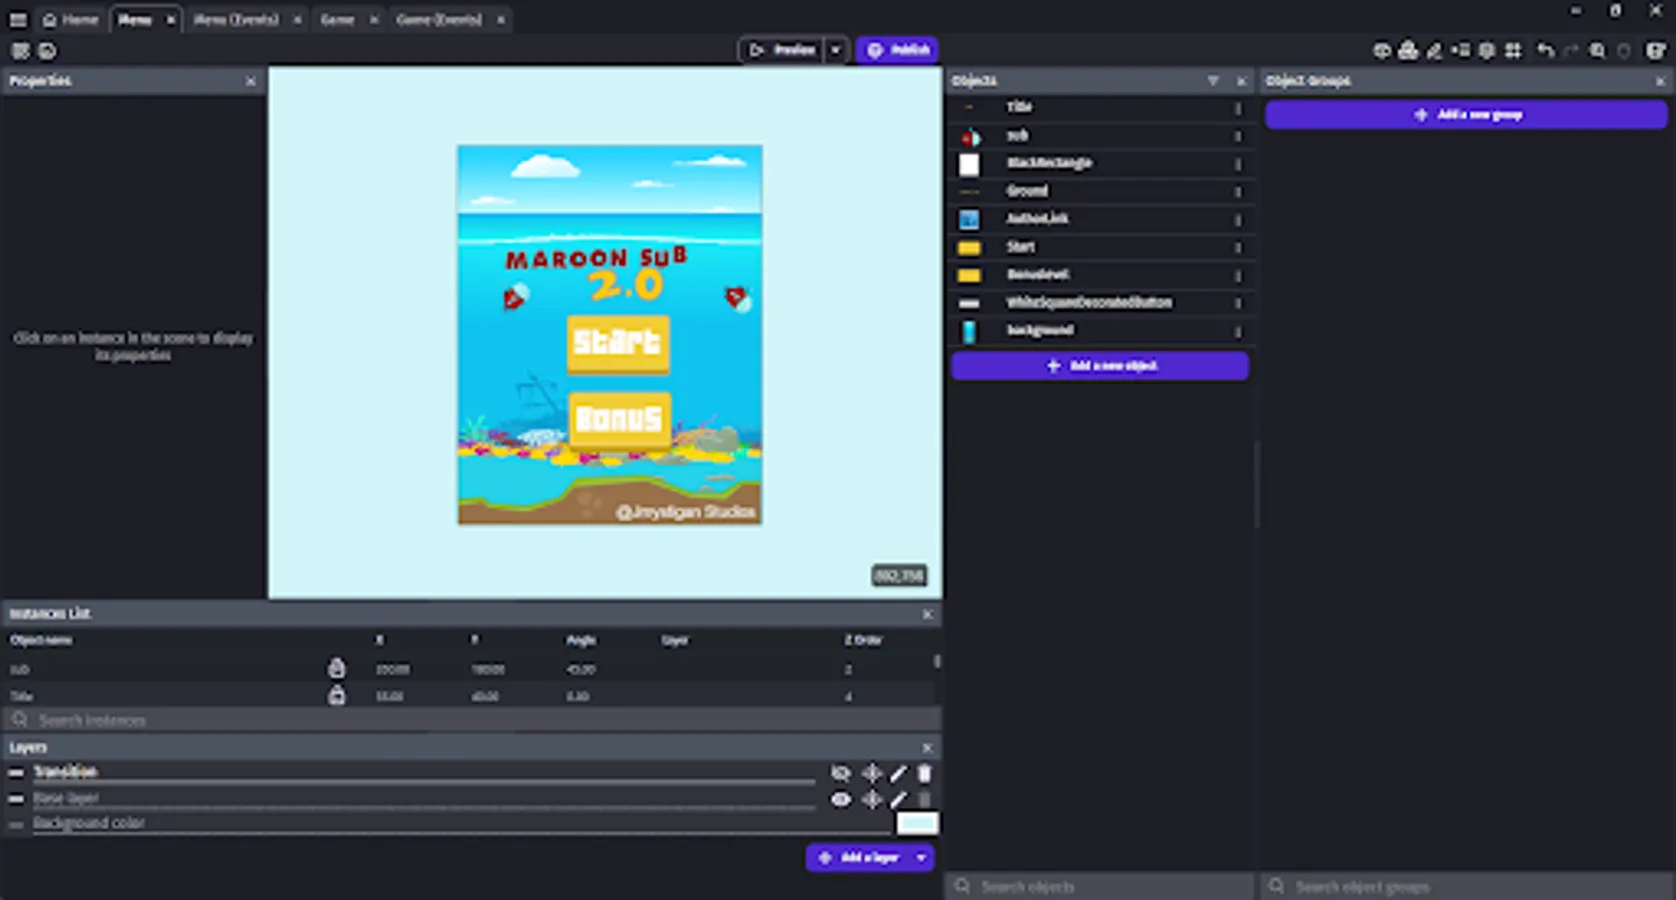Hide the Base layer with its eye toggle

click(841, 799)
